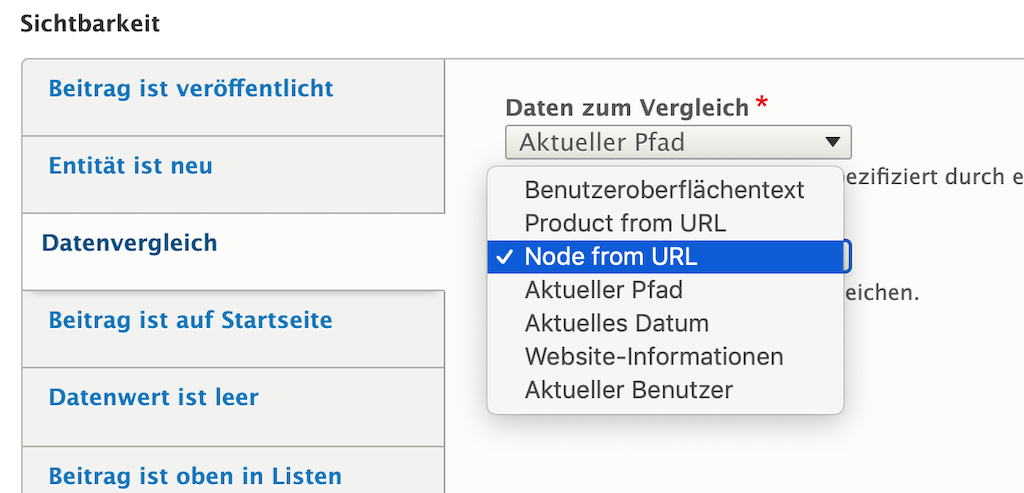The image size is (1024, 493).
Task: Choose the Aktueller Benutzer option
Action: 628,390
